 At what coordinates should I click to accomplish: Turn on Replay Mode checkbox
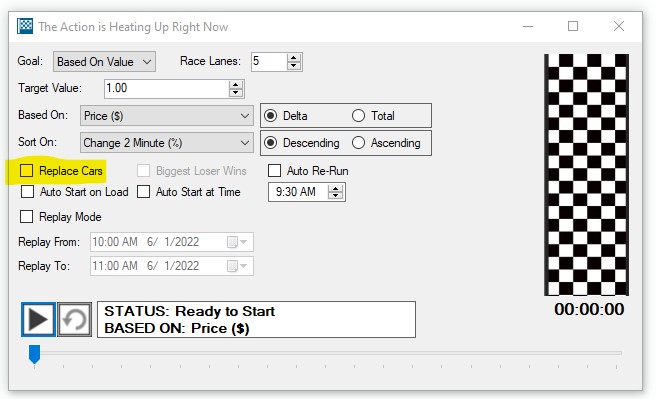[x=26, y=217]
